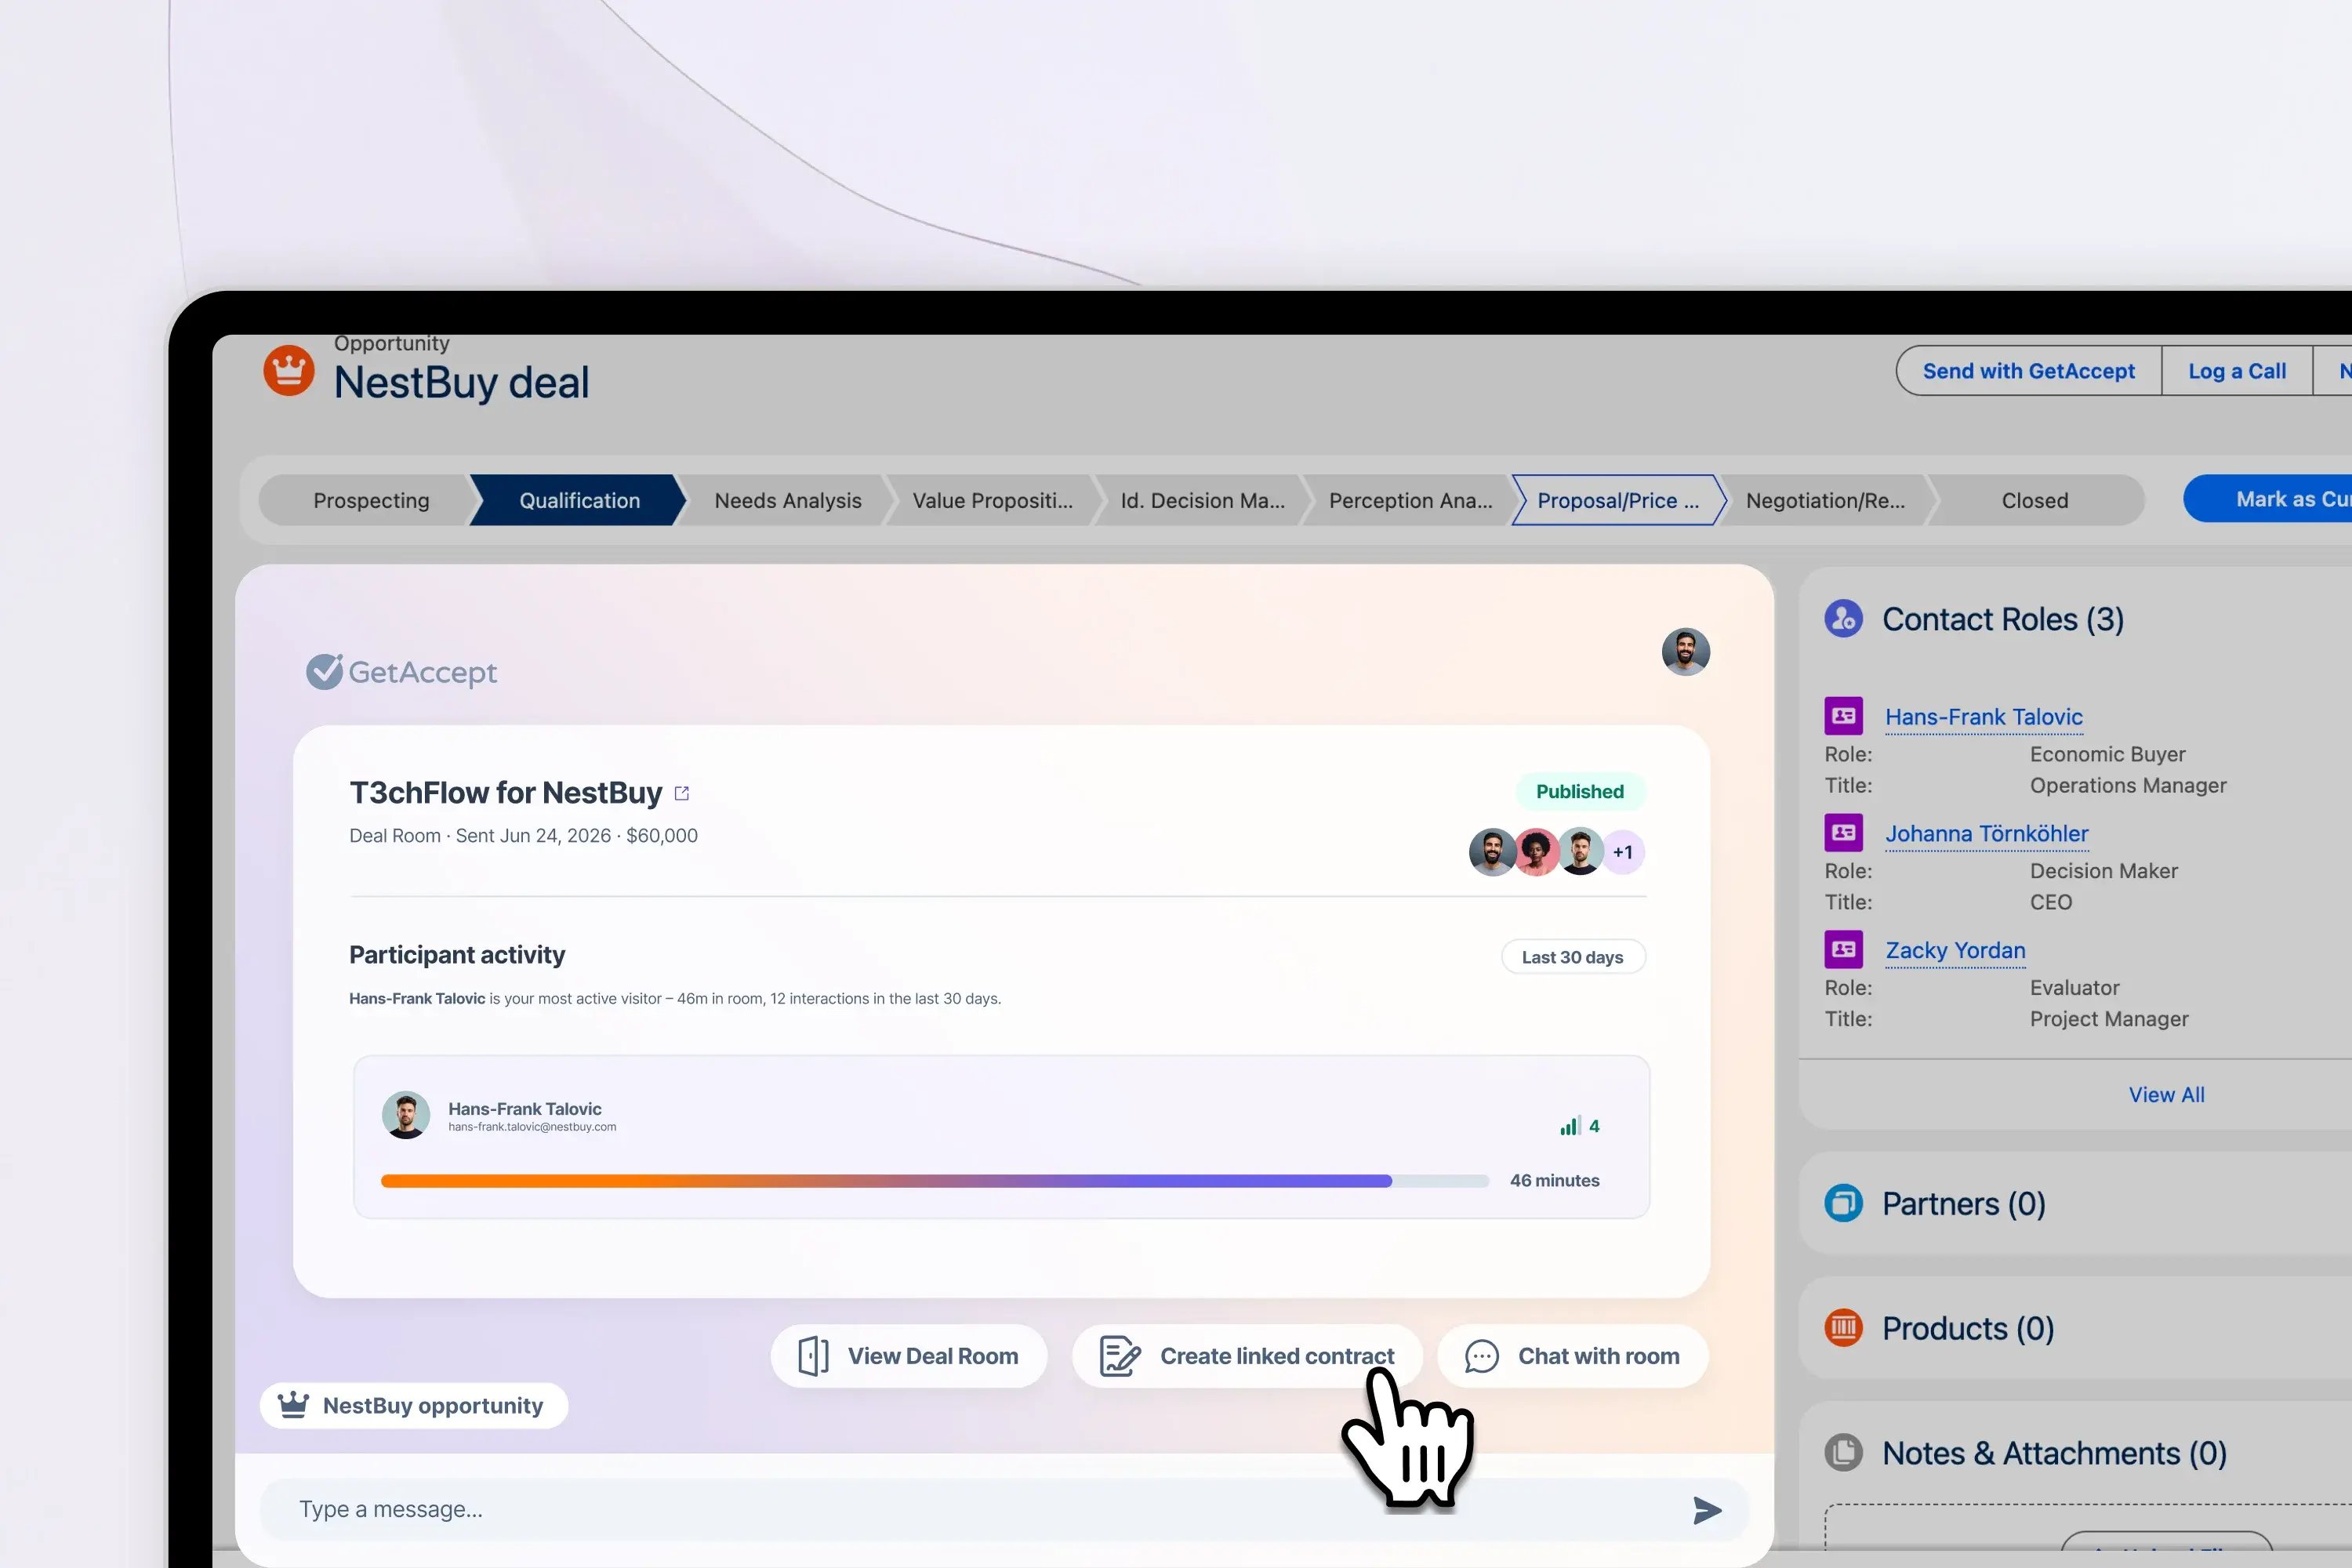Image resolution: width=2352 pixels, height=1568 pixels.
Task: Select the Closed stage
Action: click(2035, 500)
